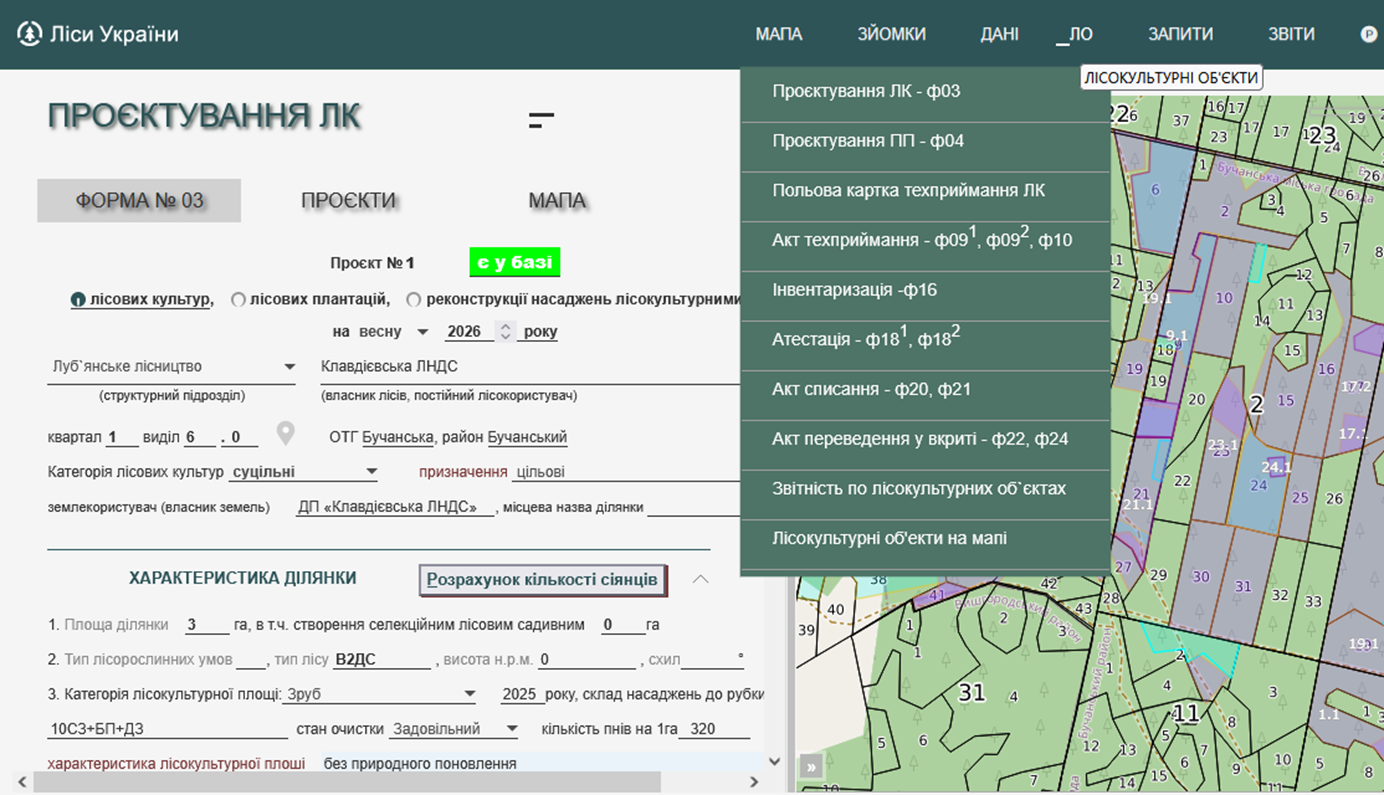Click the Ліси України tree logo icon
Screen dimensions: 1384x795
tap(30, 34)
